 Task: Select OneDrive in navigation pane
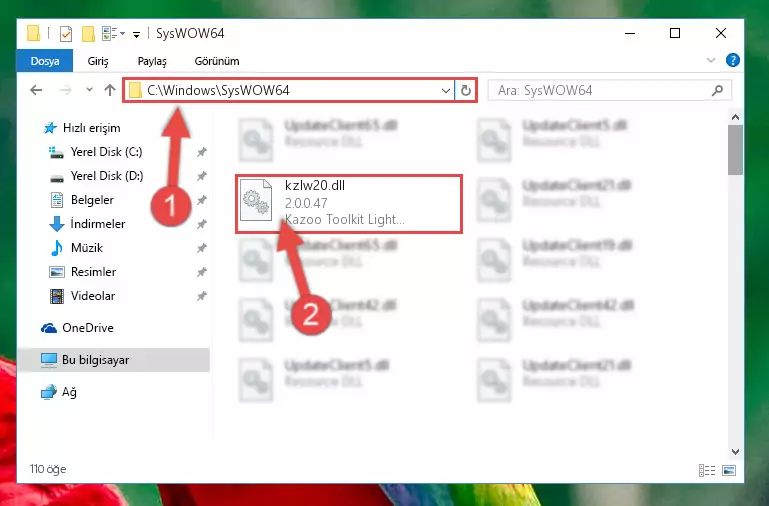pos(88,328)
